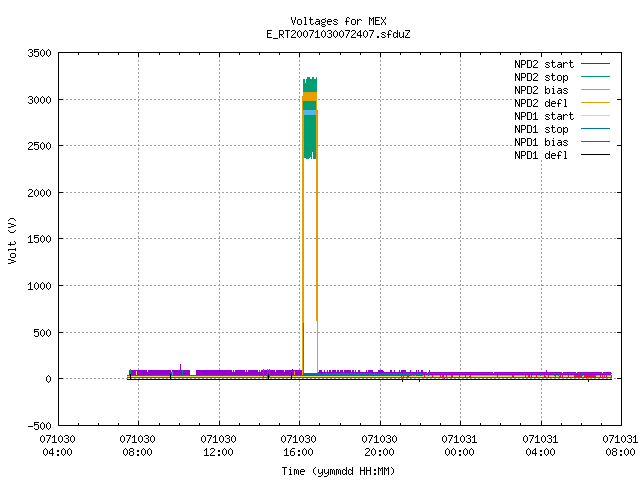Click the y-axis value 0
Screen dimensions: 640x480
(49, 379)
